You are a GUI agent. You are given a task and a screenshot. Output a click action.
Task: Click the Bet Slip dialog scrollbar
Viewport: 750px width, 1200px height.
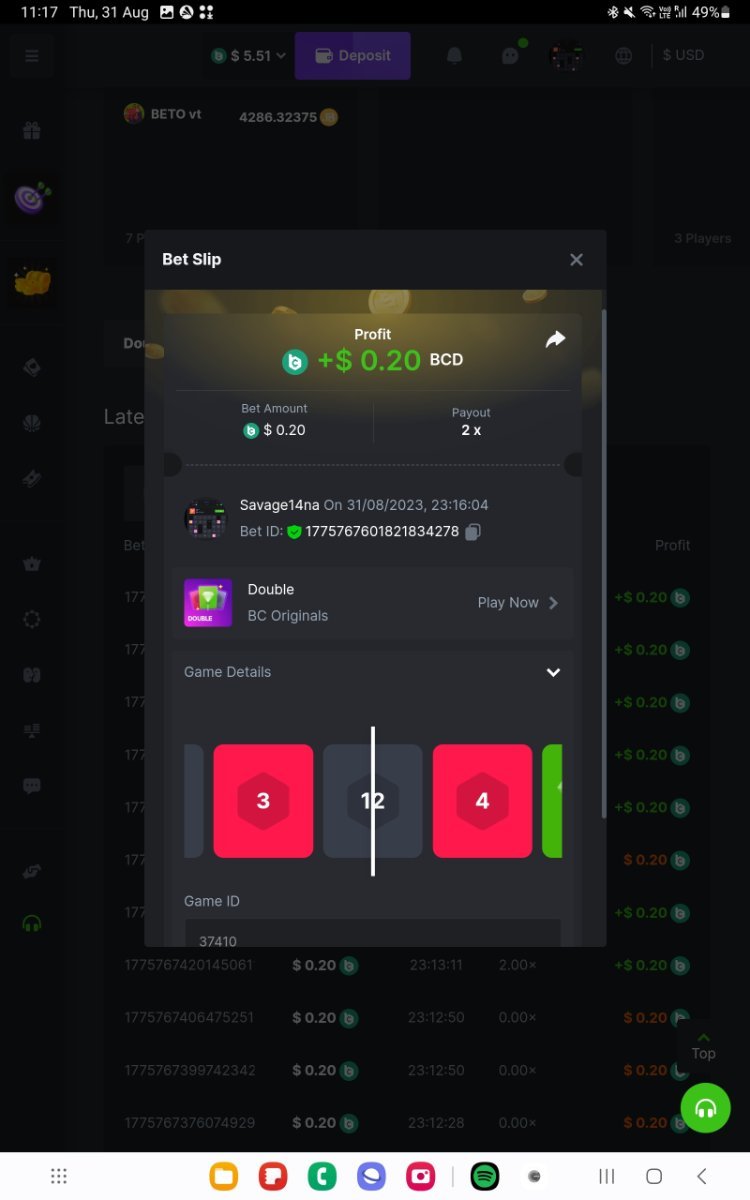(x=603, y=564)
